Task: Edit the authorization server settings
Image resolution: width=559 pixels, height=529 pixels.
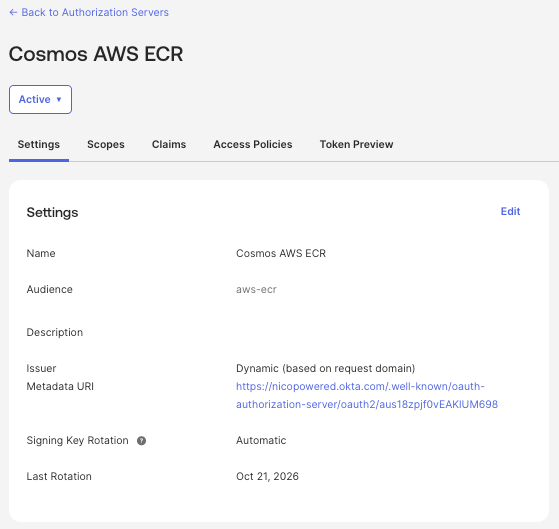Action: [x=511, y=211]
